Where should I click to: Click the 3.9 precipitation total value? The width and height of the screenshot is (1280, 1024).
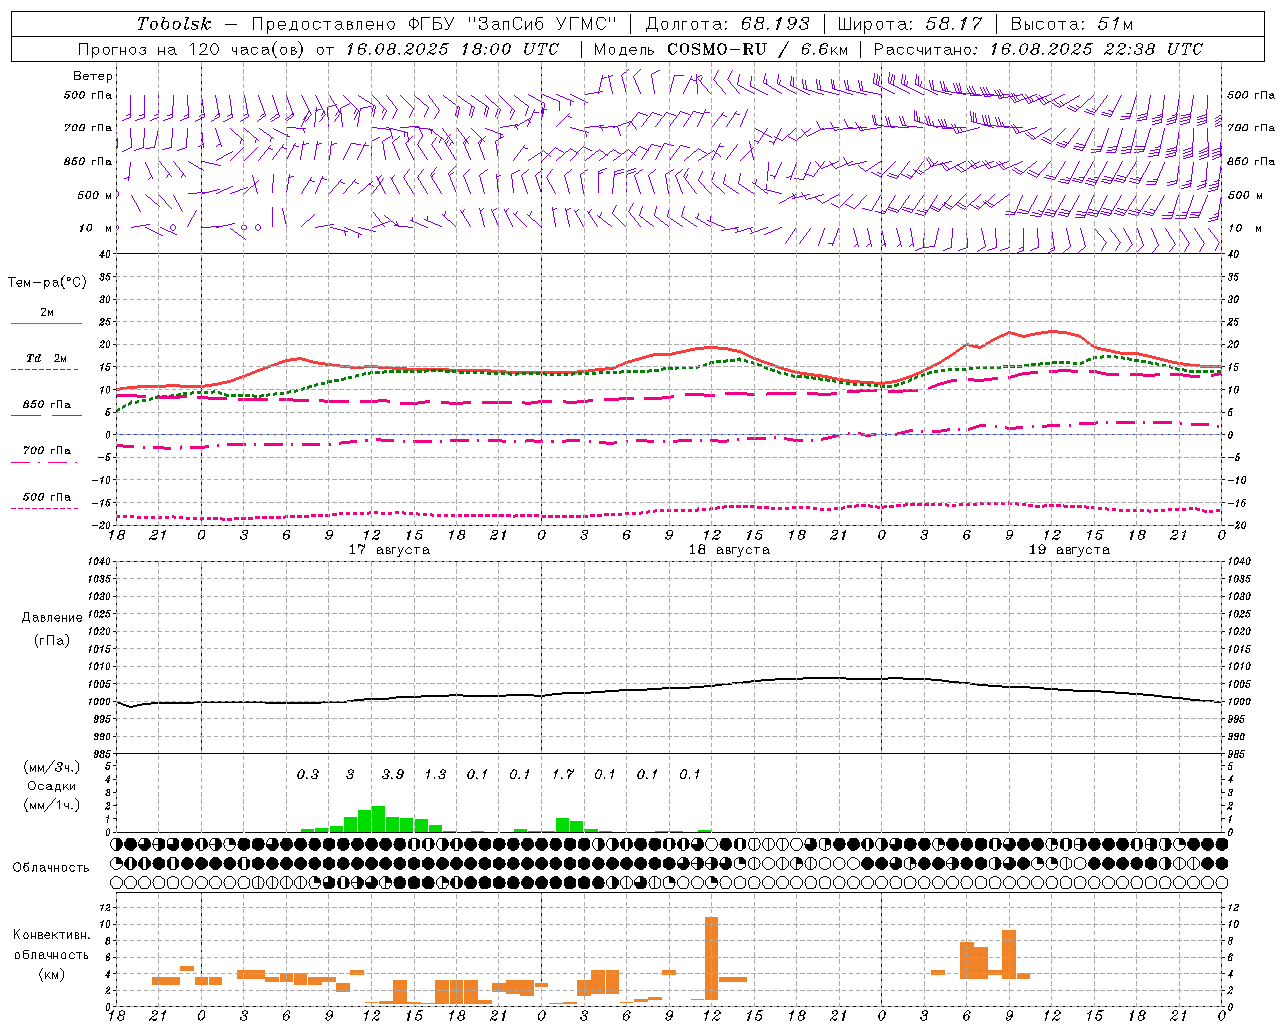click(x=393, y=774)
